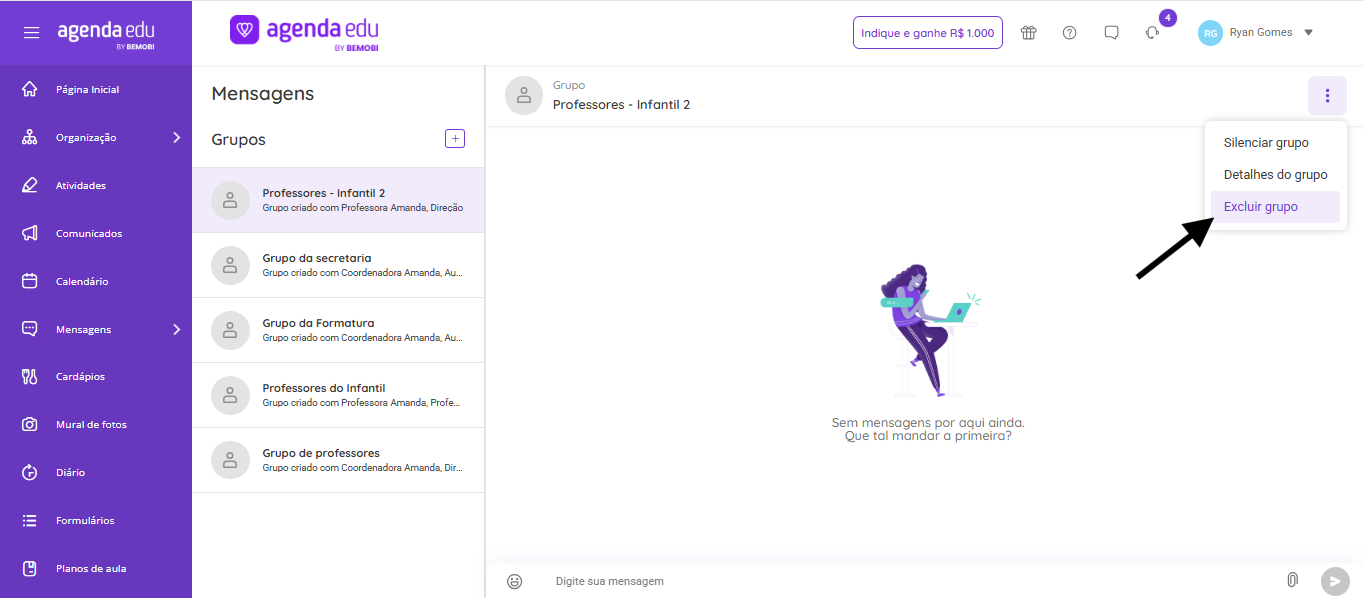Open the help question mark icon
Viewport: 1363px width, 598px height.
1070,32
